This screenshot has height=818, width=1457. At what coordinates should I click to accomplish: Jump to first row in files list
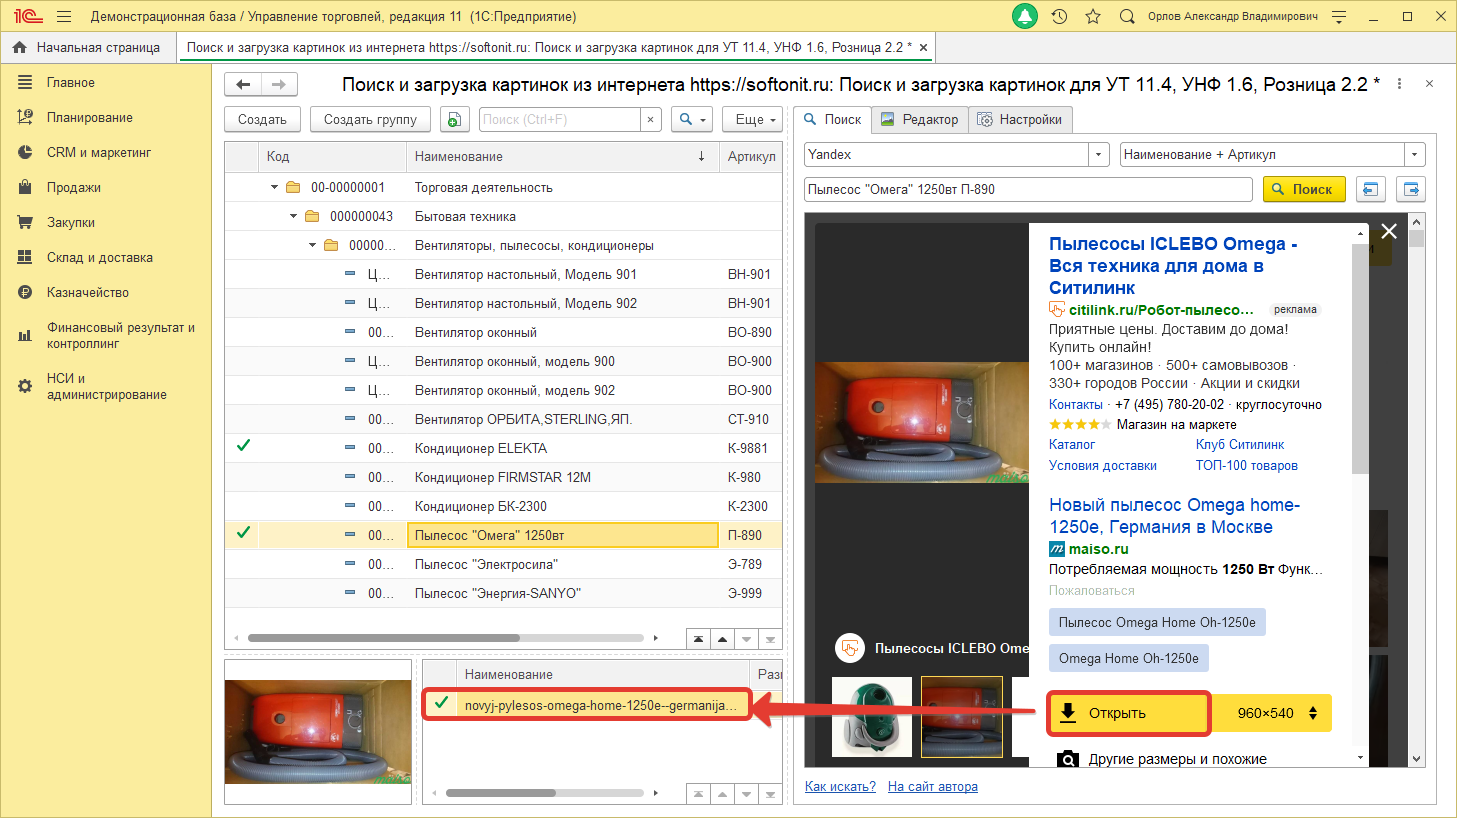698,794
